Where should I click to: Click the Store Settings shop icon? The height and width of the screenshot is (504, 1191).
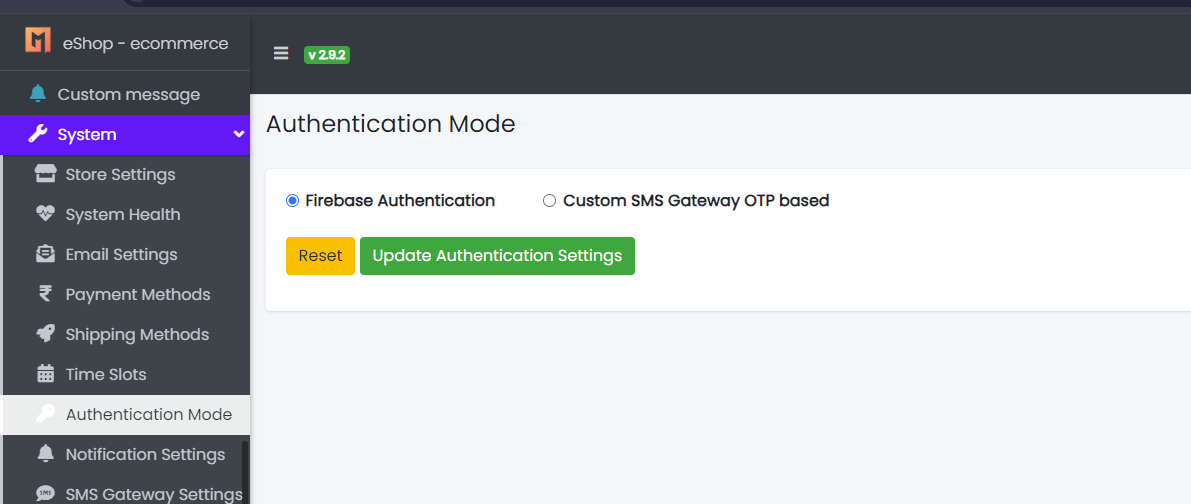point(45,174)
